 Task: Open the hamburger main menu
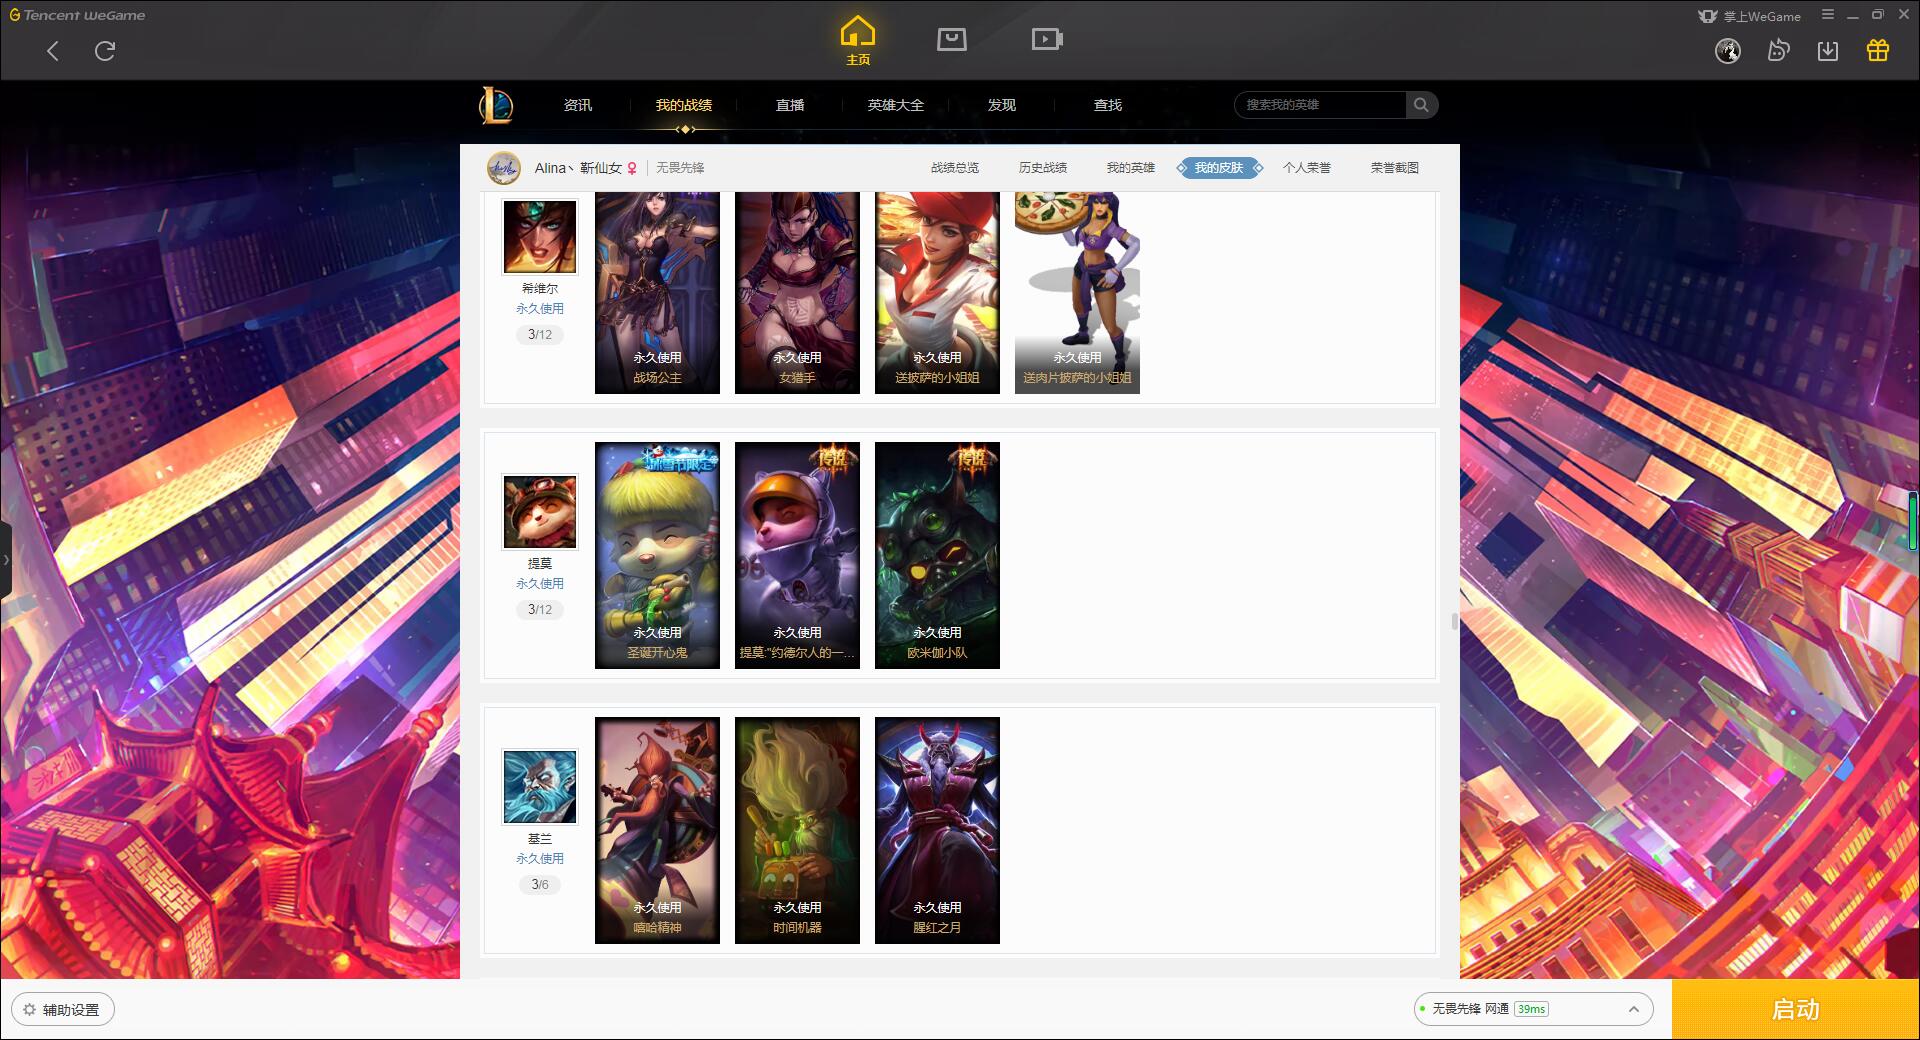(x=1828, y=15)
